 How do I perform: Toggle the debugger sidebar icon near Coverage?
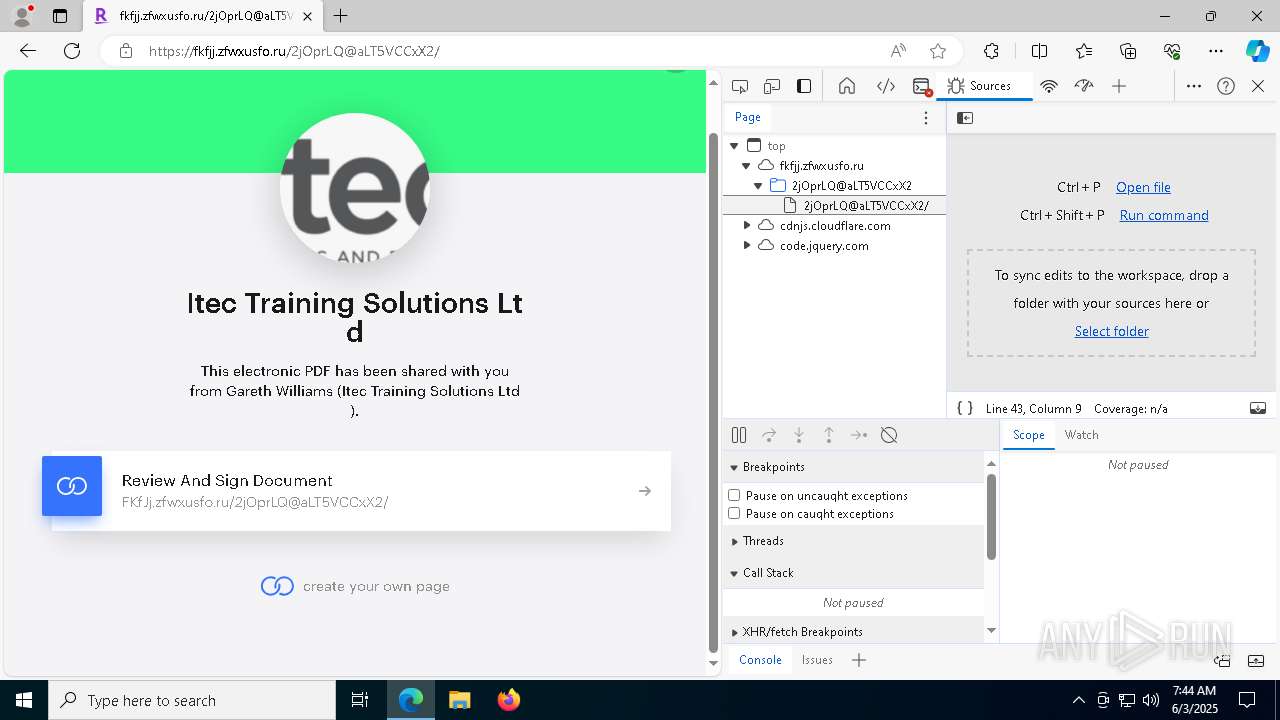pos(1258,408)
